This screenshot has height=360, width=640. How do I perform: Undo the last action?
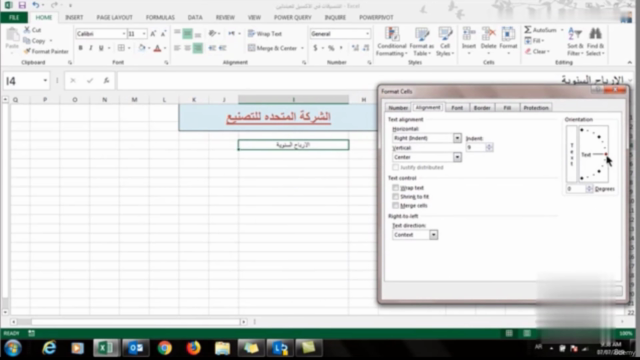click(x=36, y=5)
